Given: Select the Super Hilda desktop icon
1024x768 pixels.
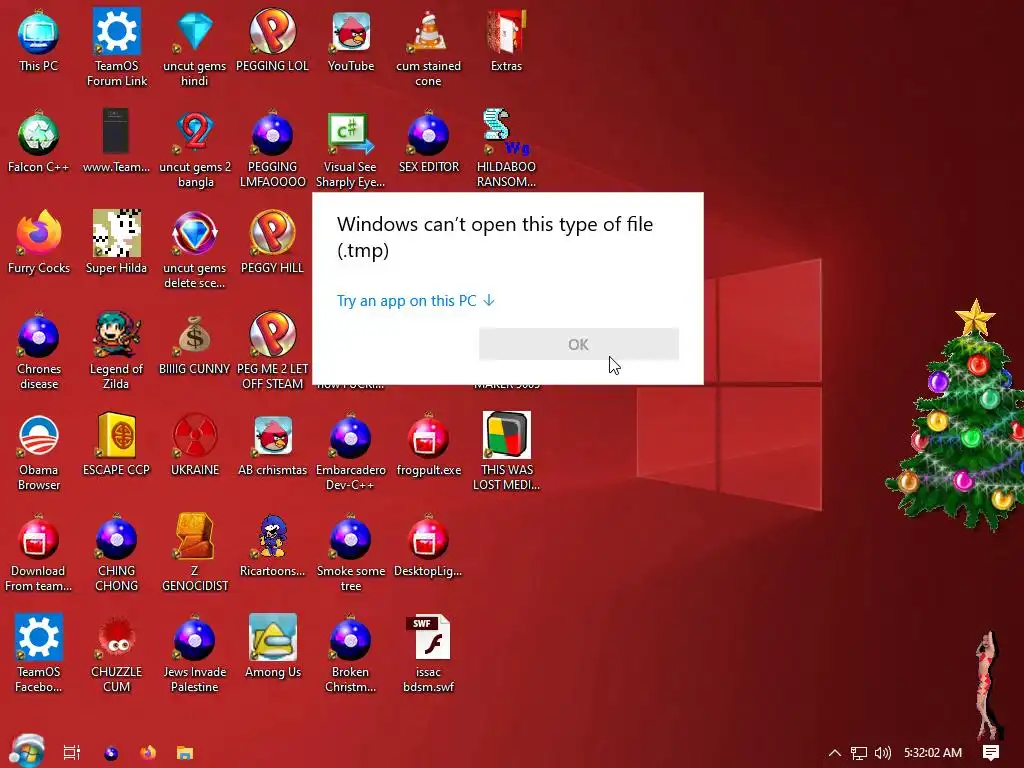Looking at the screenshot, I should 116,242.
